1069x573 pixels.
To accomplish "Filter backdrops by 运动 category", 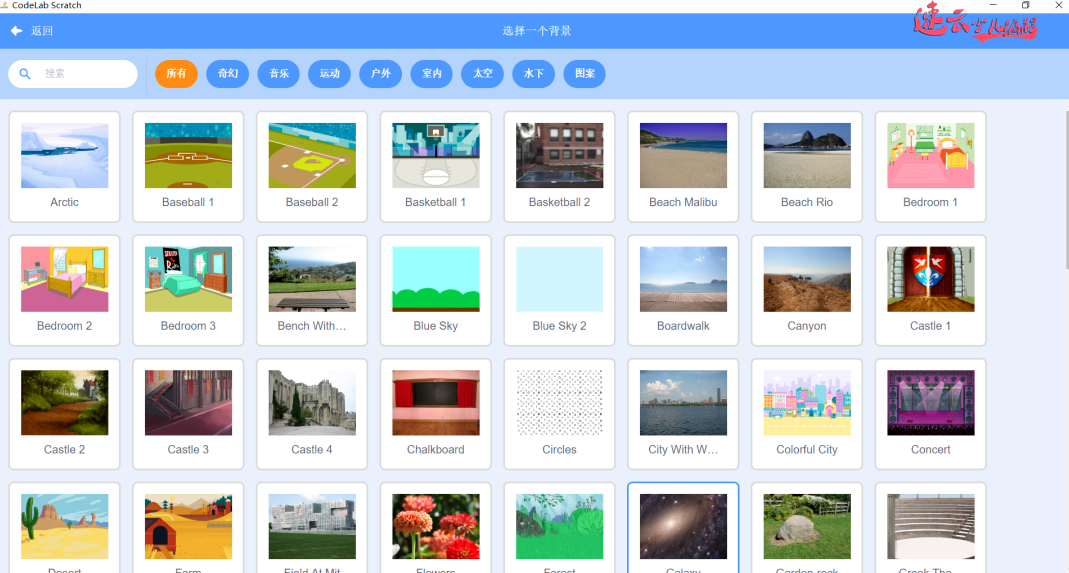I will [x=329, y=74].
